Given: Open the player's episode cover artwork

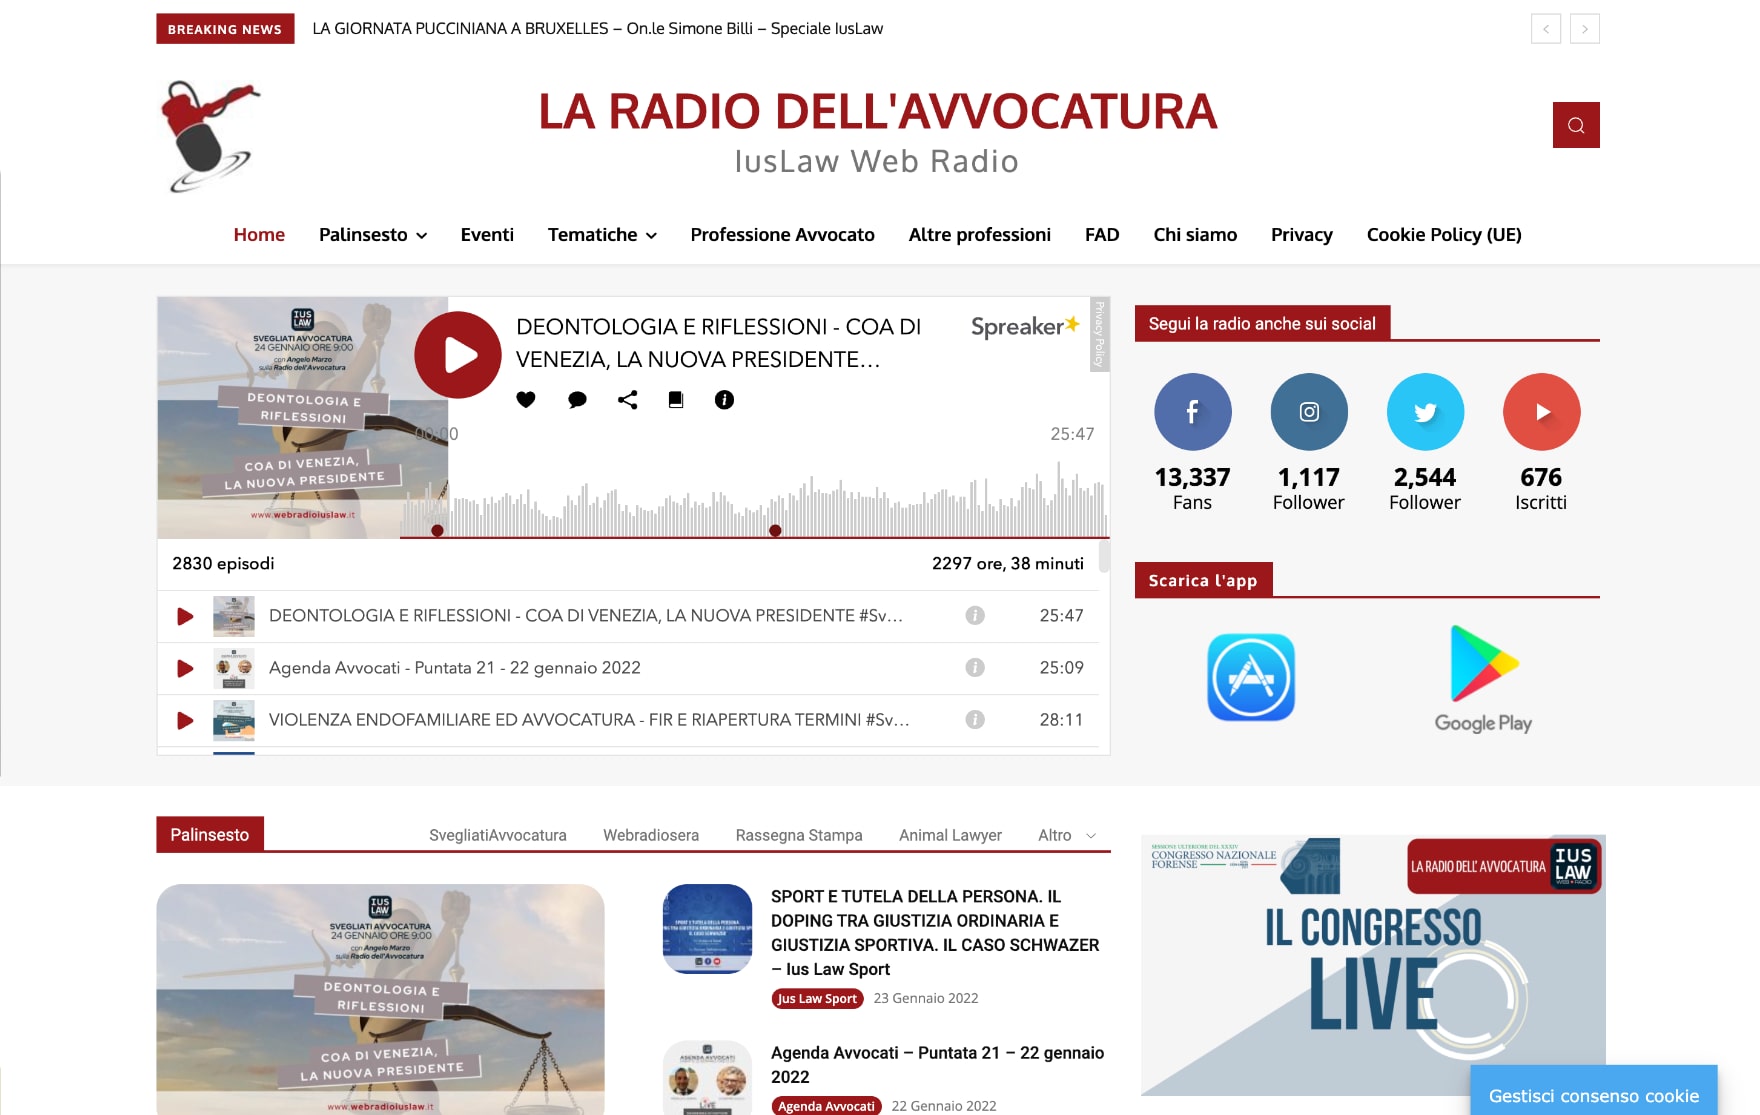Looking at the screenshot, I should [303, 418].
